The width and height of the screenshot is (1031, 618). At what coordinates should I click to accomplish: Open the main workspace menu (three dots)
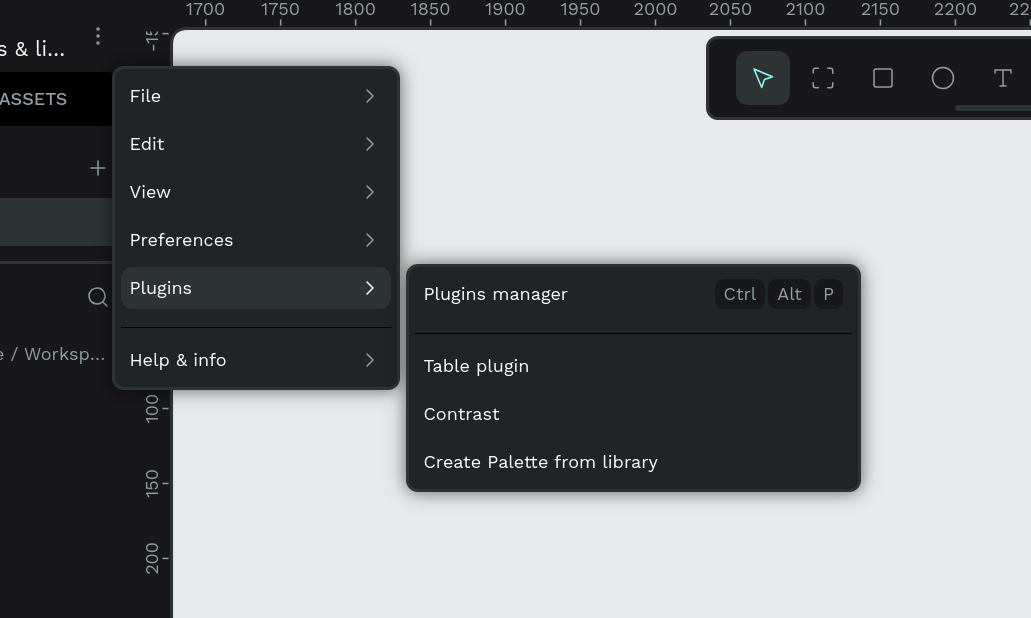(x=98, y=35)
